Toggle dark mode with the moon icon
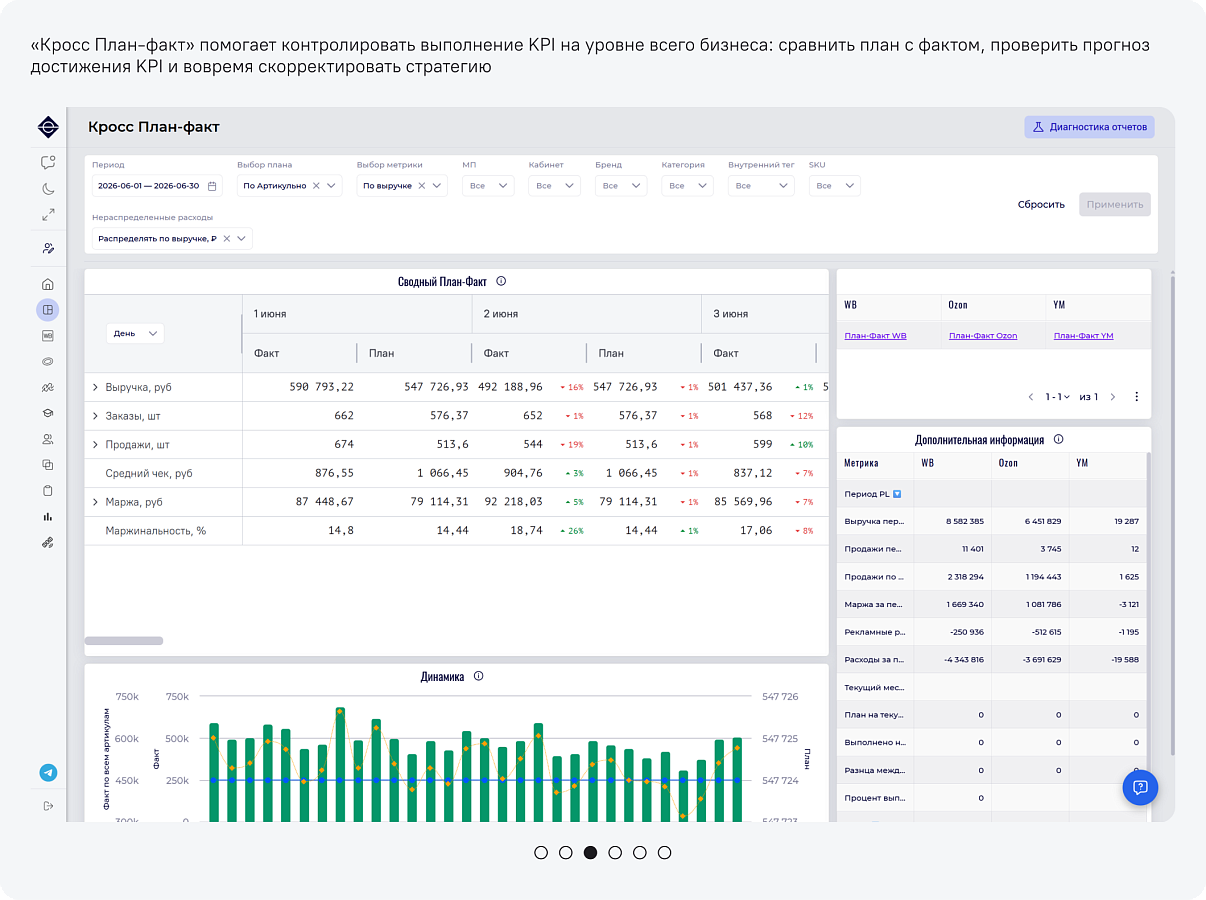 tap(48, 188)
